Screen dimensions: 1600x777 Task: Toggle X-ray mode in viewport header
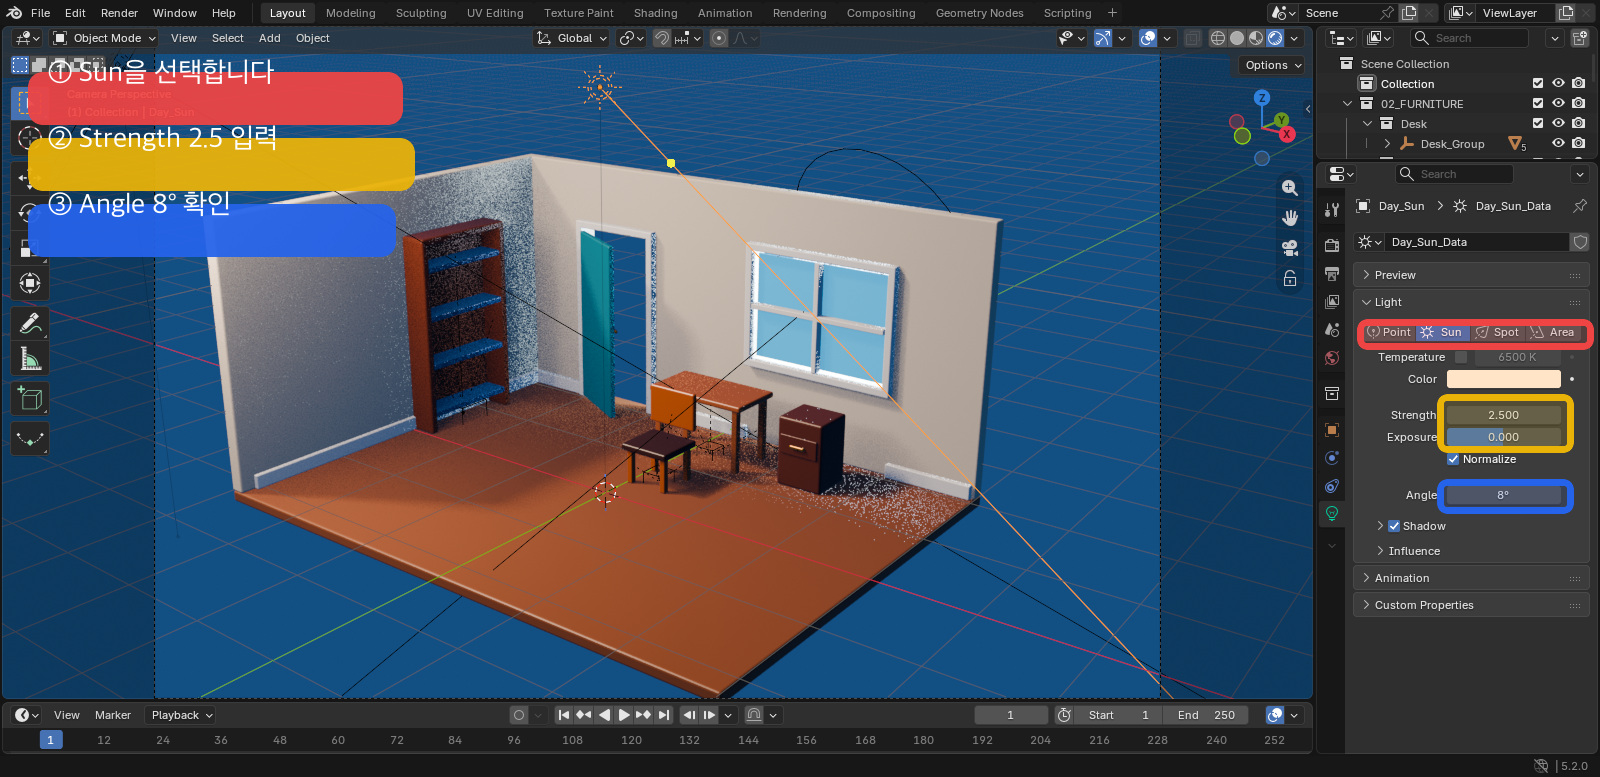tap(1193, 38)
